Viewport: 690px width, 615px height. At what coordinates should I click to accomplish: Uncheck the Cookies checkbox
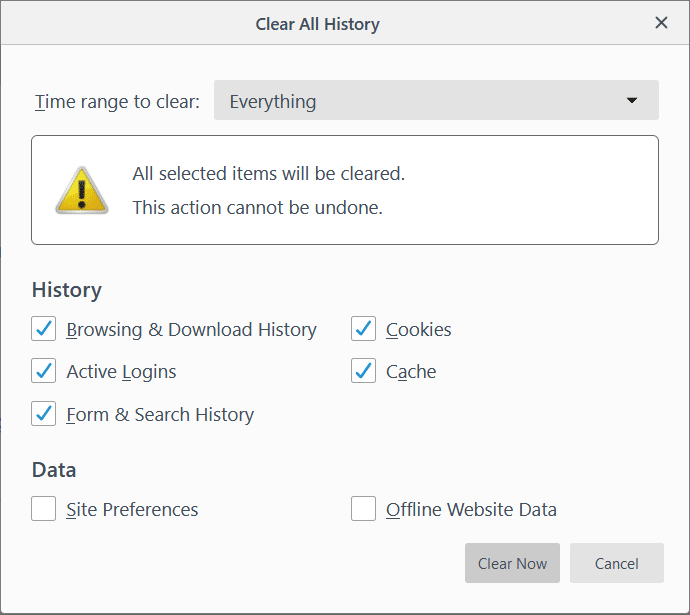coord(364,329)
